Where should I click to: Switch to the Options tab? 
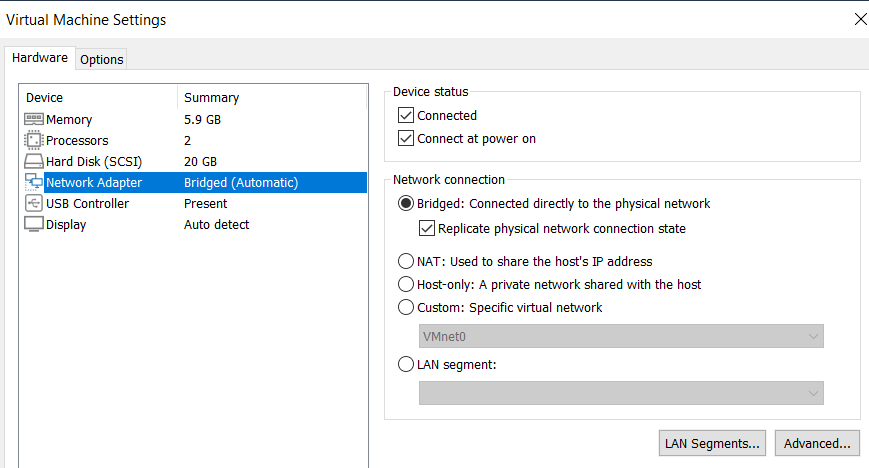pos(102,60)
